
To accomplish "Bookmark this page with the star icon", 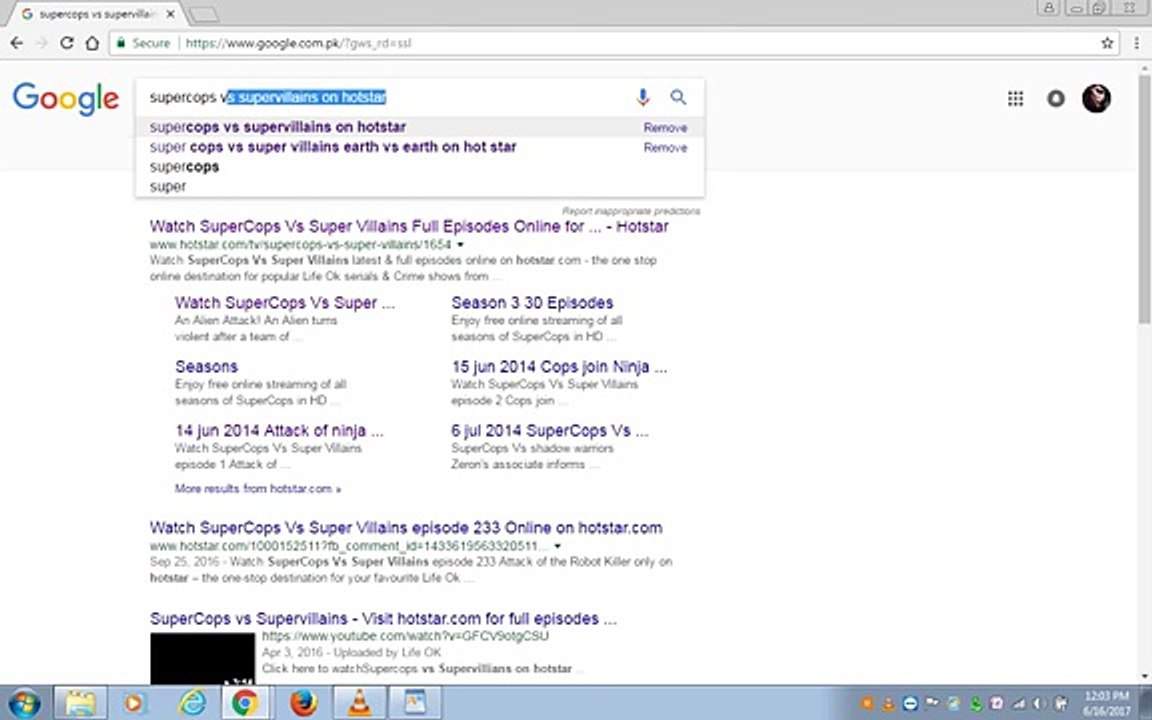I will (x=1107, y=43).
